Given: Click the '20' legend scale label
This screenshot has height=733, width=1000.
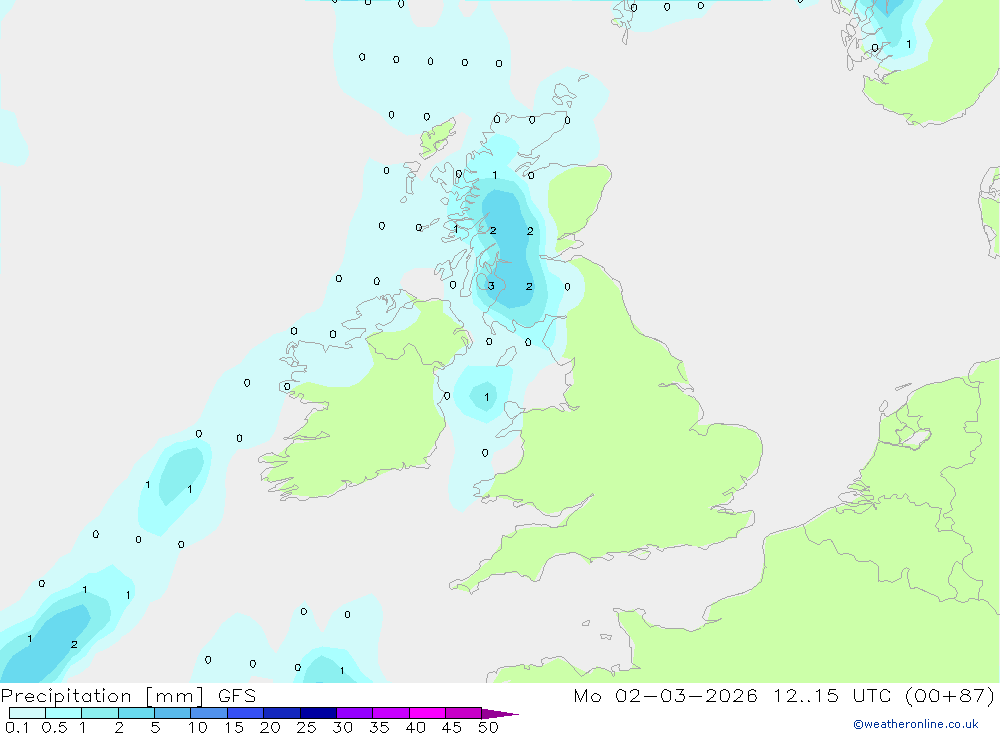Looking at the screenshot, I should click(x=270, y=727).
